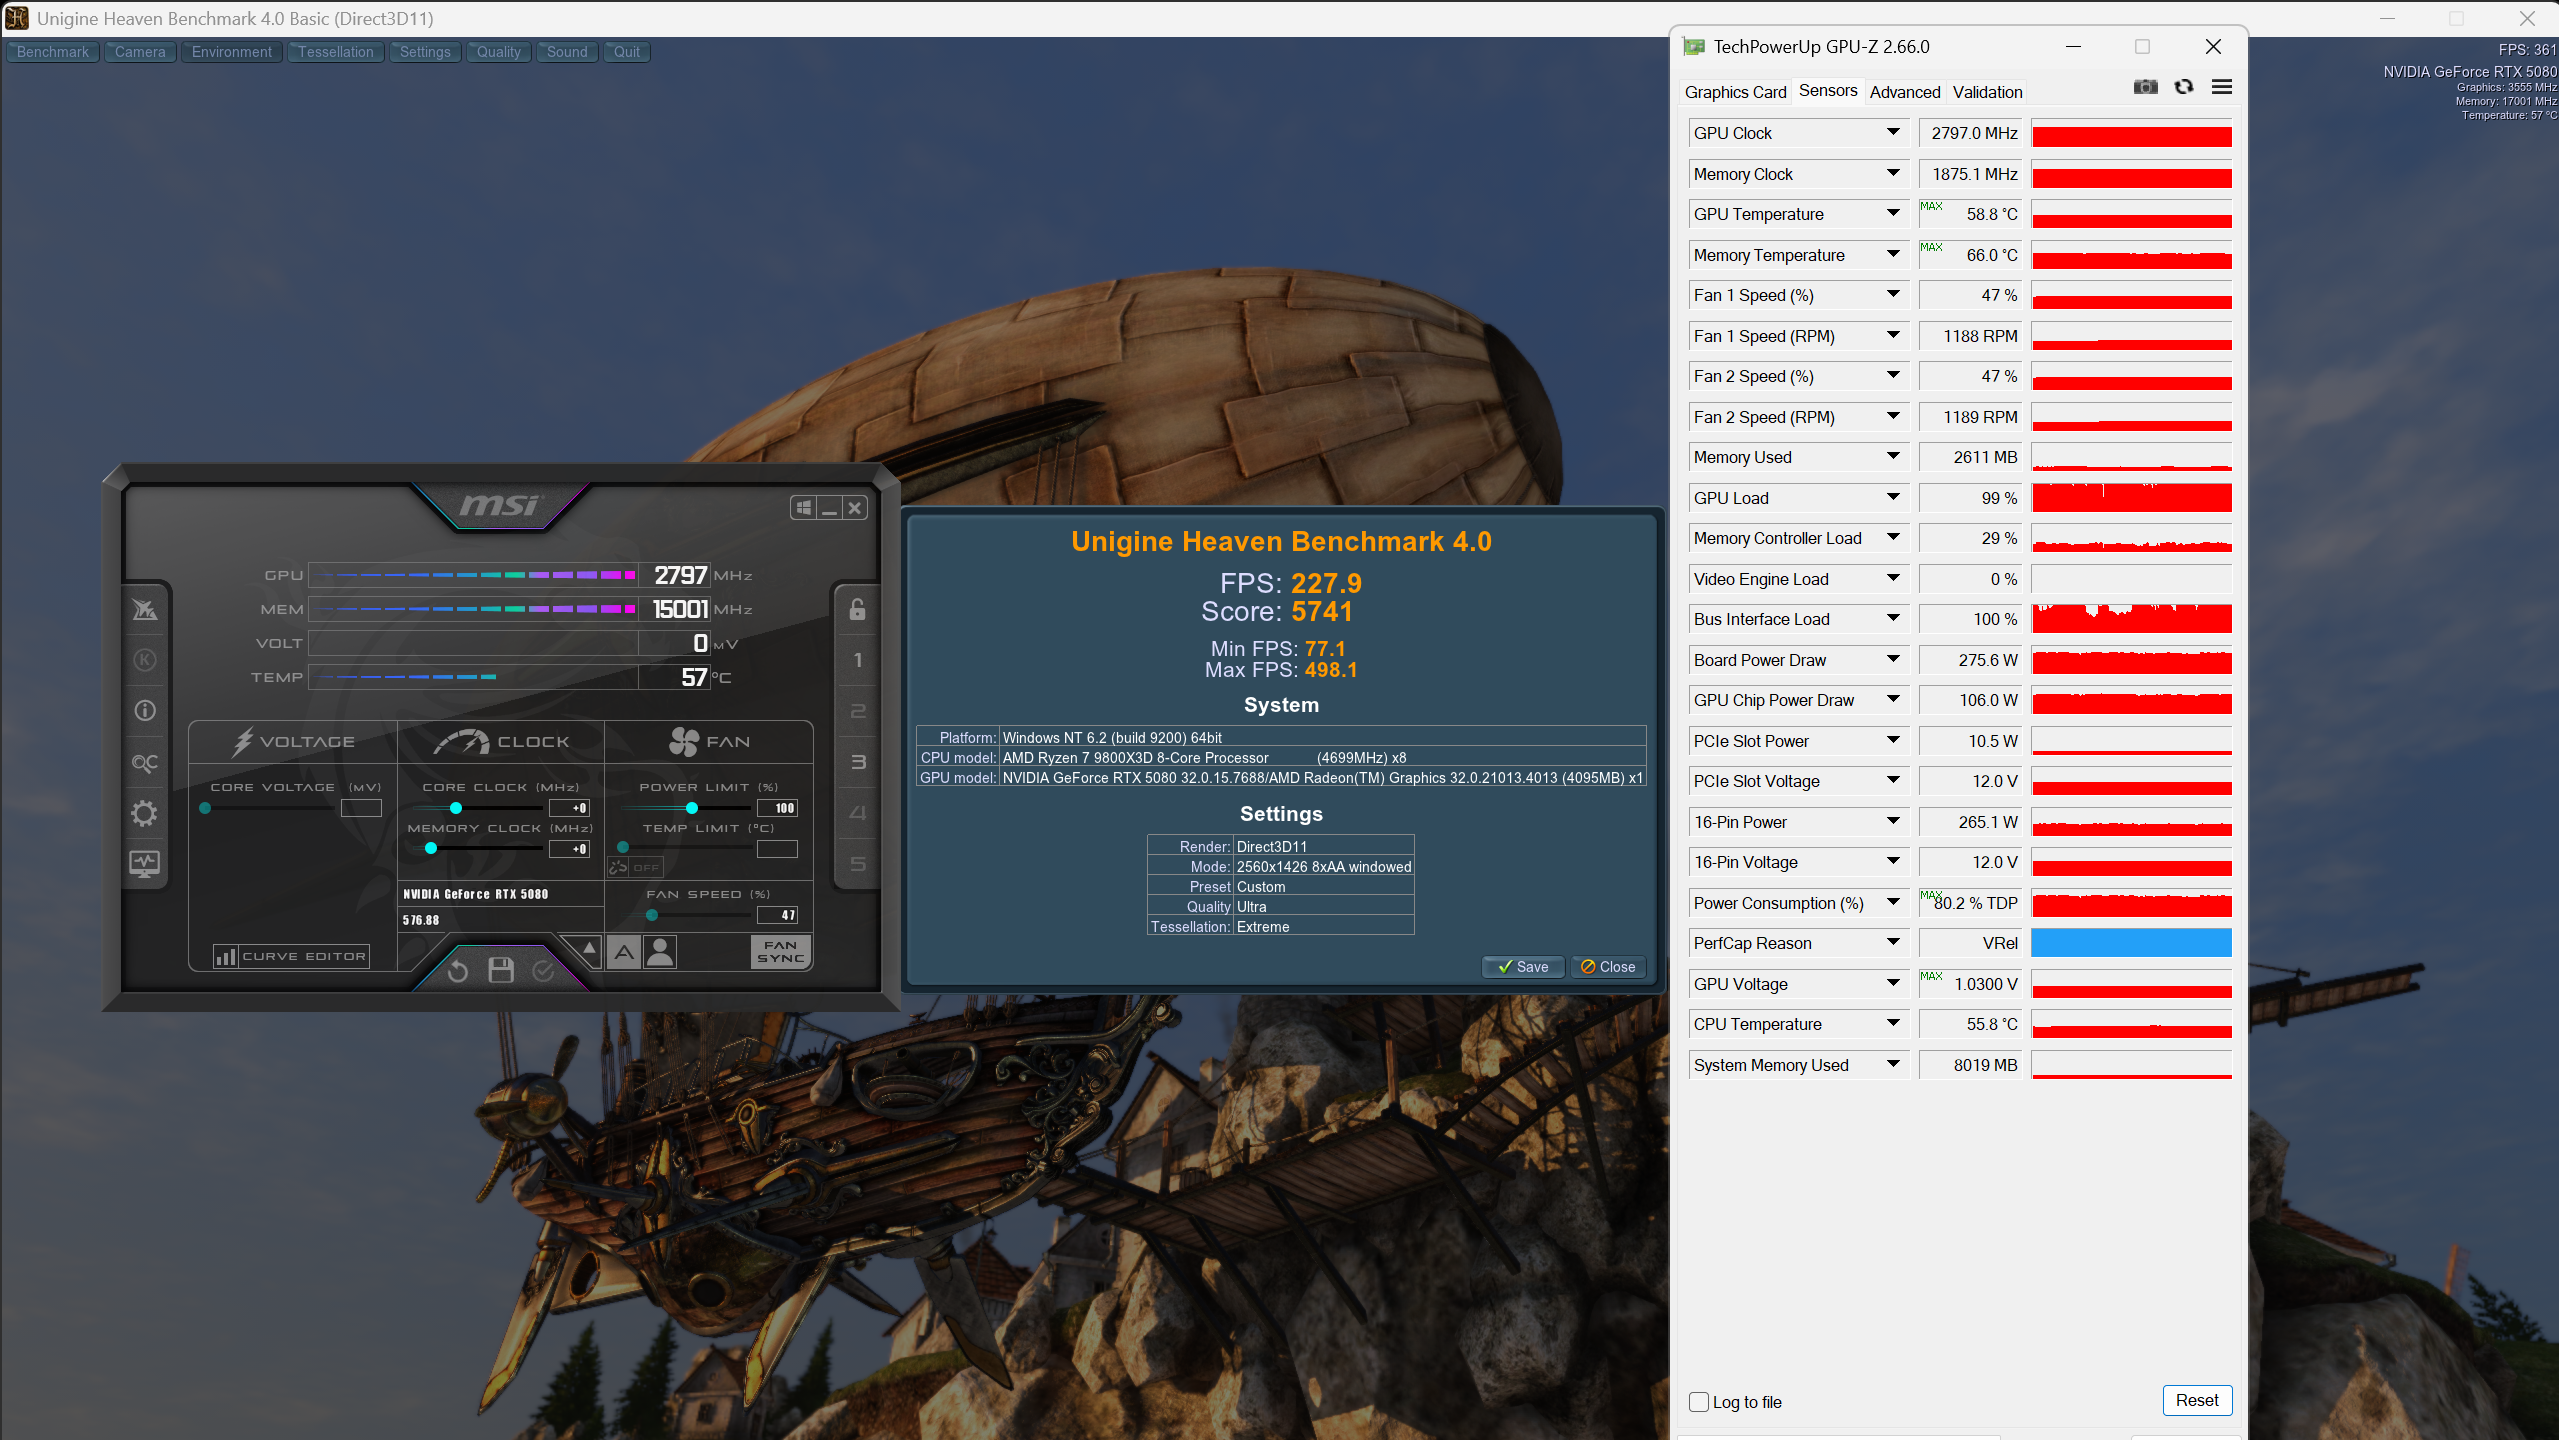This screenshot has width=2559, height=1440.
Task: Switch to the Graphics Card tab in GPU-Z
Action: click(1735, 92)
